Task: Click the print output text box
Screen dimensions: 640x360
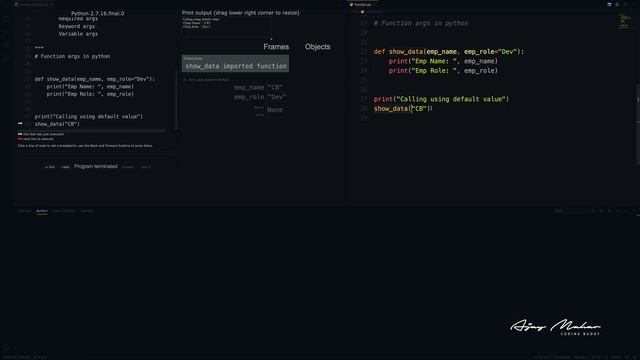Action: 227,27
